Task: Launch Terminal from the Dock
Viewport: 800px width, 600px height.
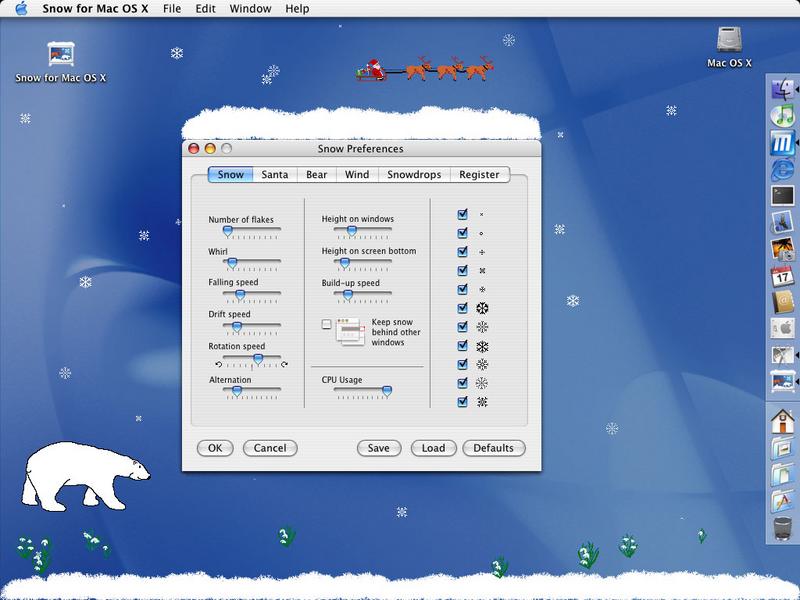Action: [x=782, y=195]
